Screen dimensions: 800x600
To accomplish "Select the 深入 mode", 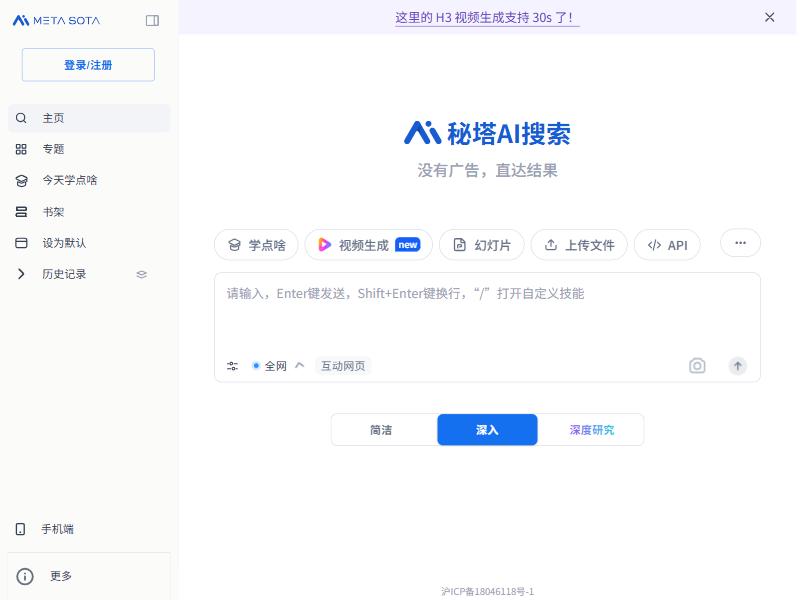I will pyautogui.click(x=487, y=430).
